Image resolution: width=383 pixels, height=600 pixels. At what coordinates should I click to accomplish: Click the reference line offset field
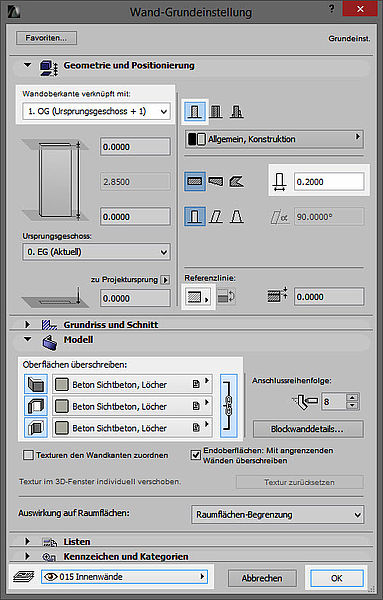tap(329, 297)
